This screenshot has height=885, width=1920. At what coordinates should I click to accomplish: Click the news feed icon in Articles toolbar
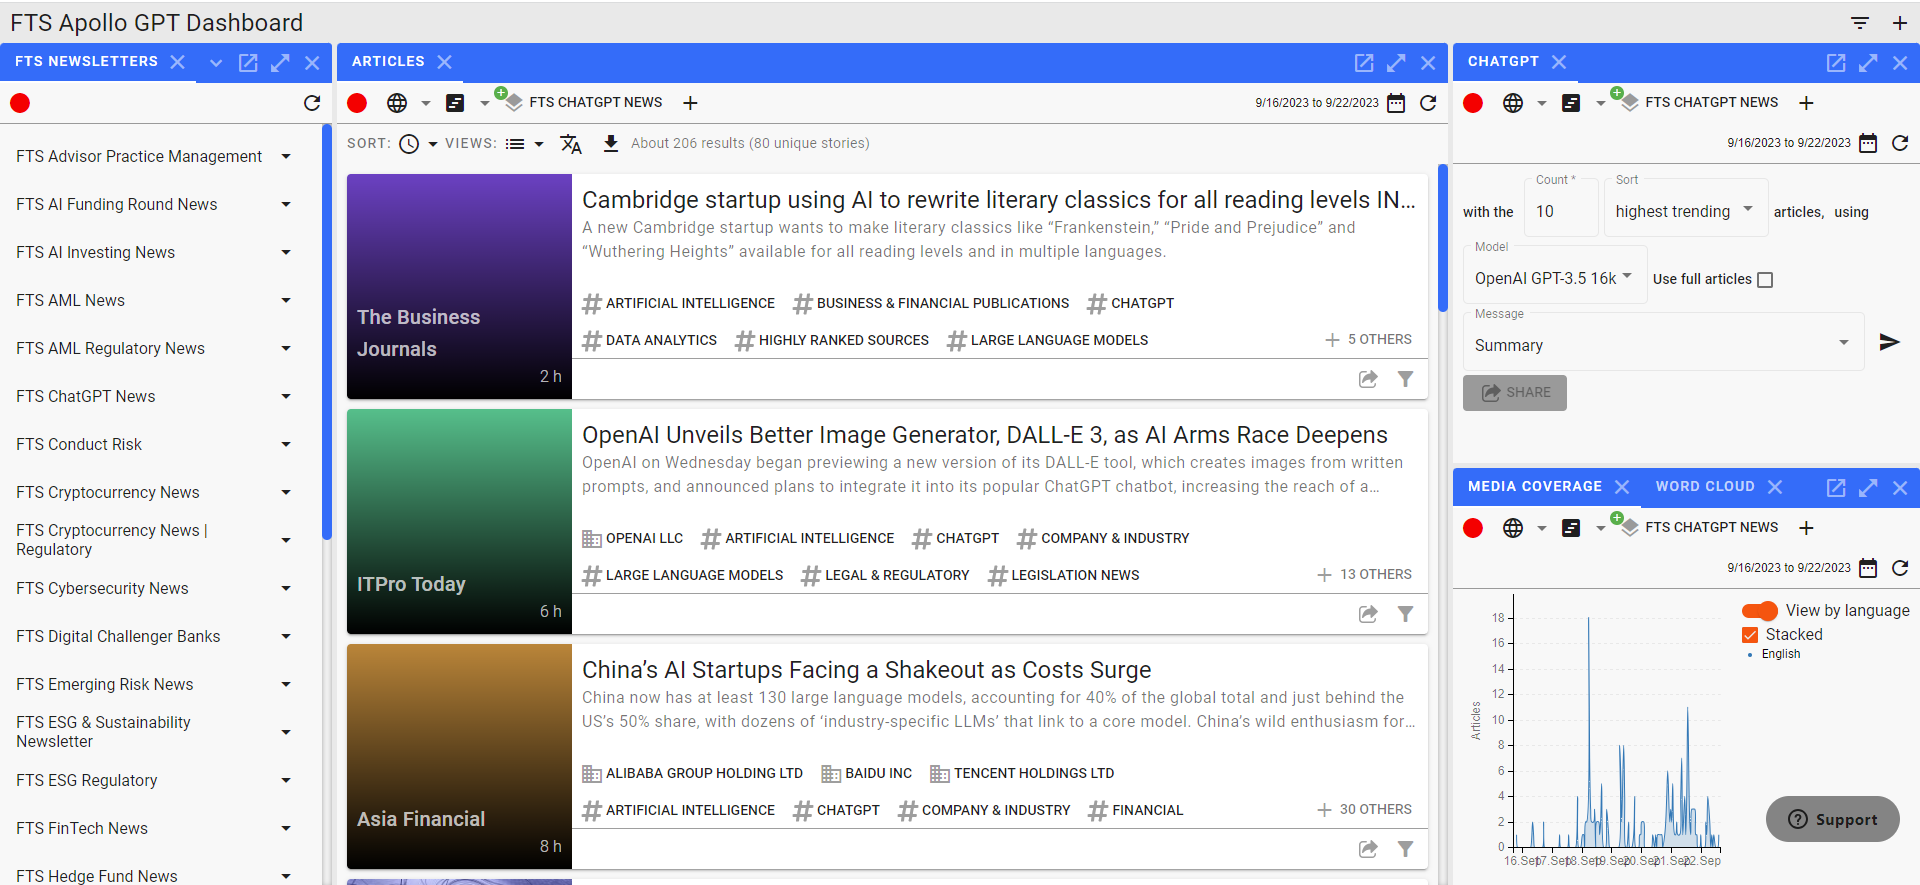[455, 103]
